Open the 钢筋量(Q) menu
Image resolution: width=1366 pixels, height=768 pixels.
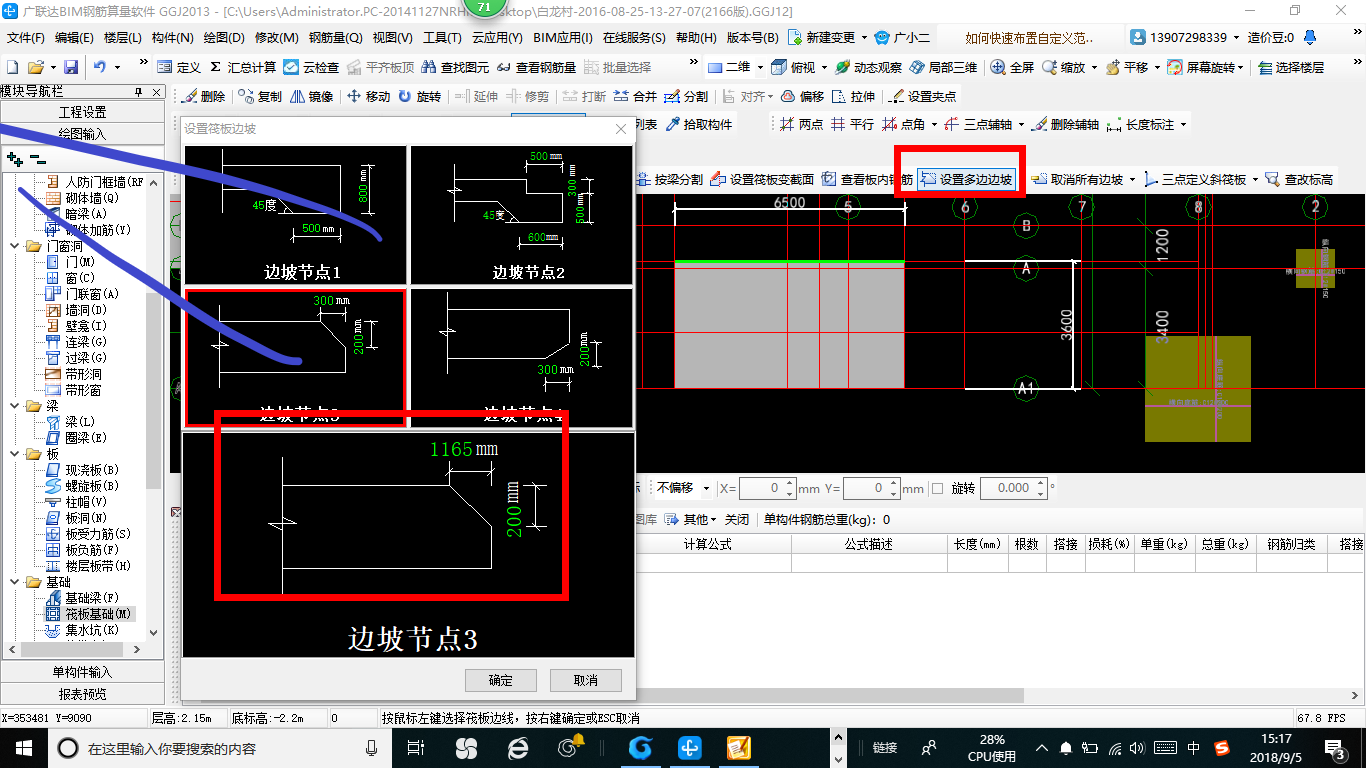335,38
